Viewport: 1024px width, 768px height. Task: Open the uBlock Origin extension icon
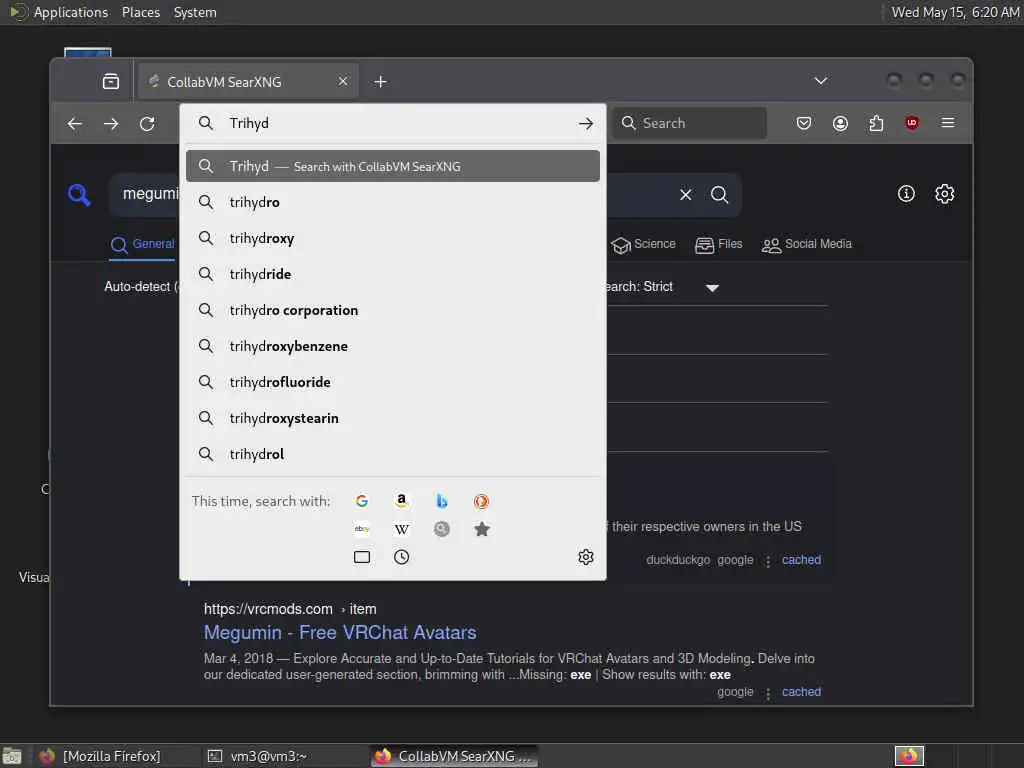point(912,123)
